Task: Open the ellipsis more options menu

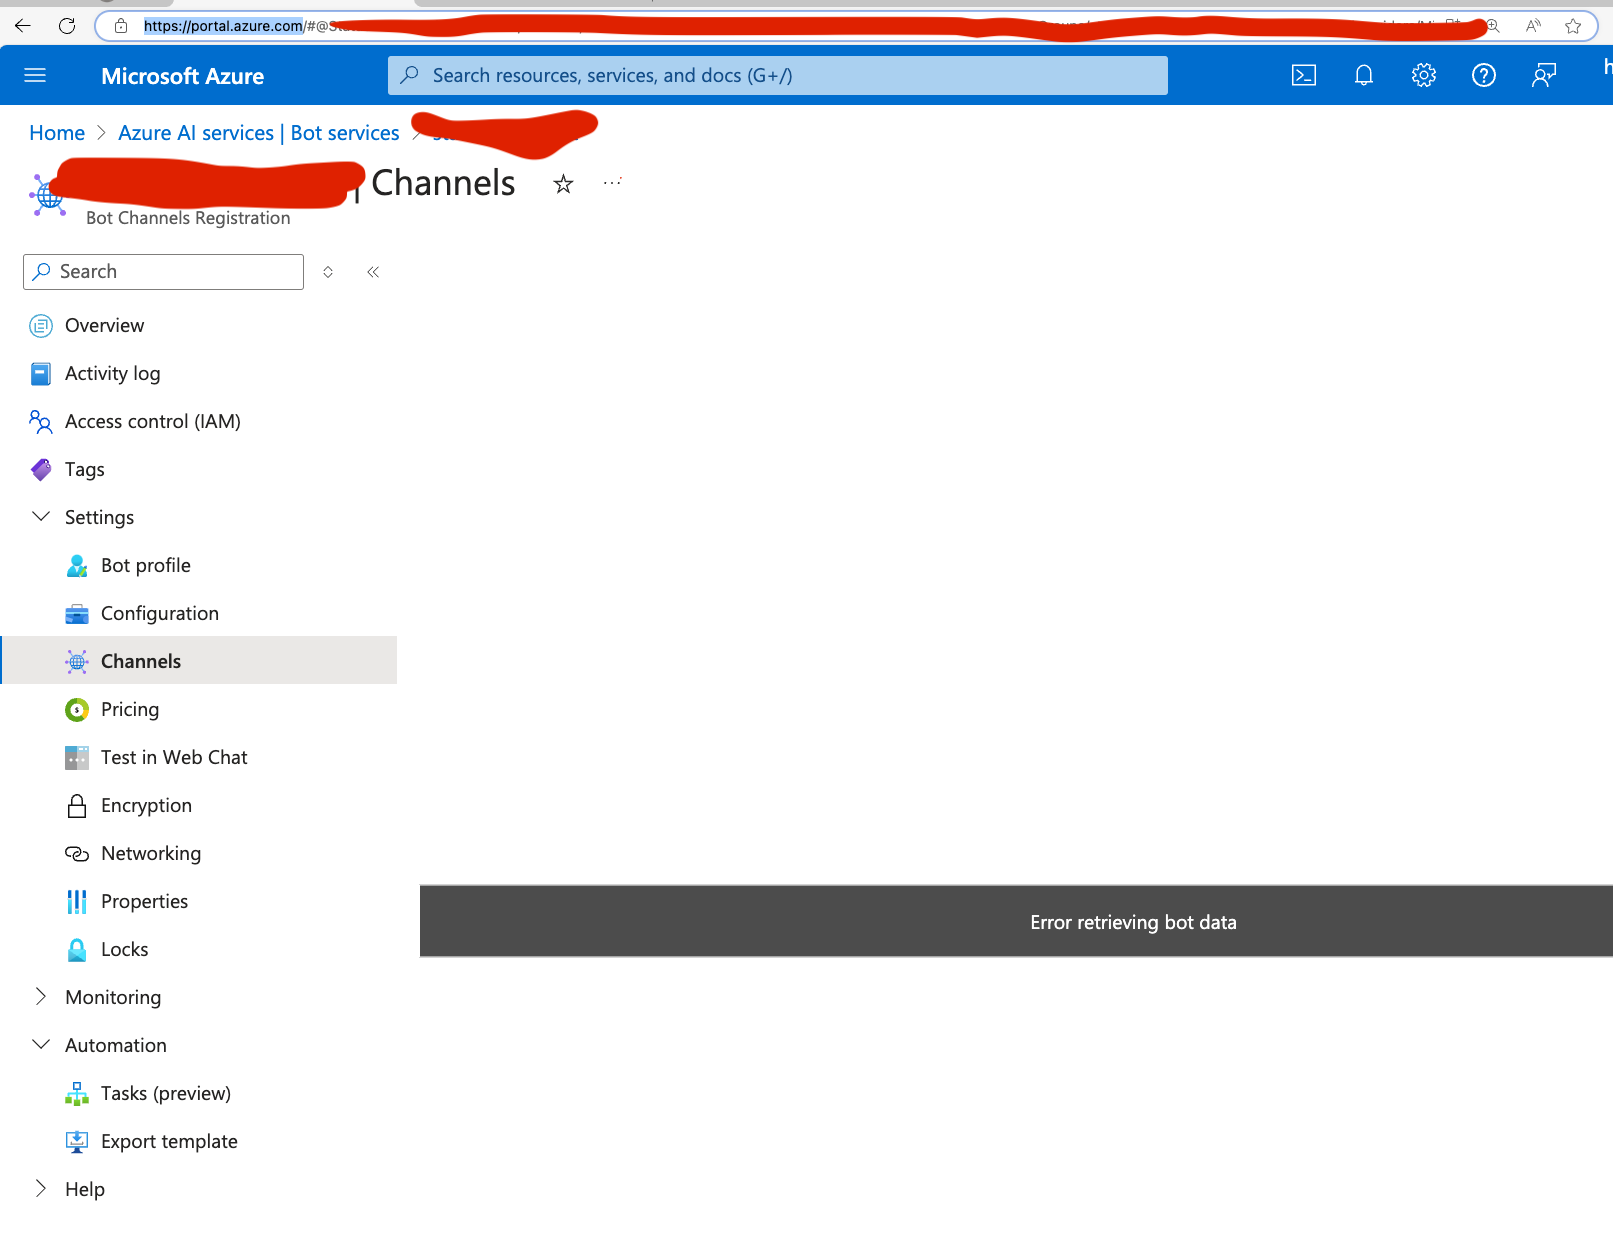Action: tap(611, 183)
